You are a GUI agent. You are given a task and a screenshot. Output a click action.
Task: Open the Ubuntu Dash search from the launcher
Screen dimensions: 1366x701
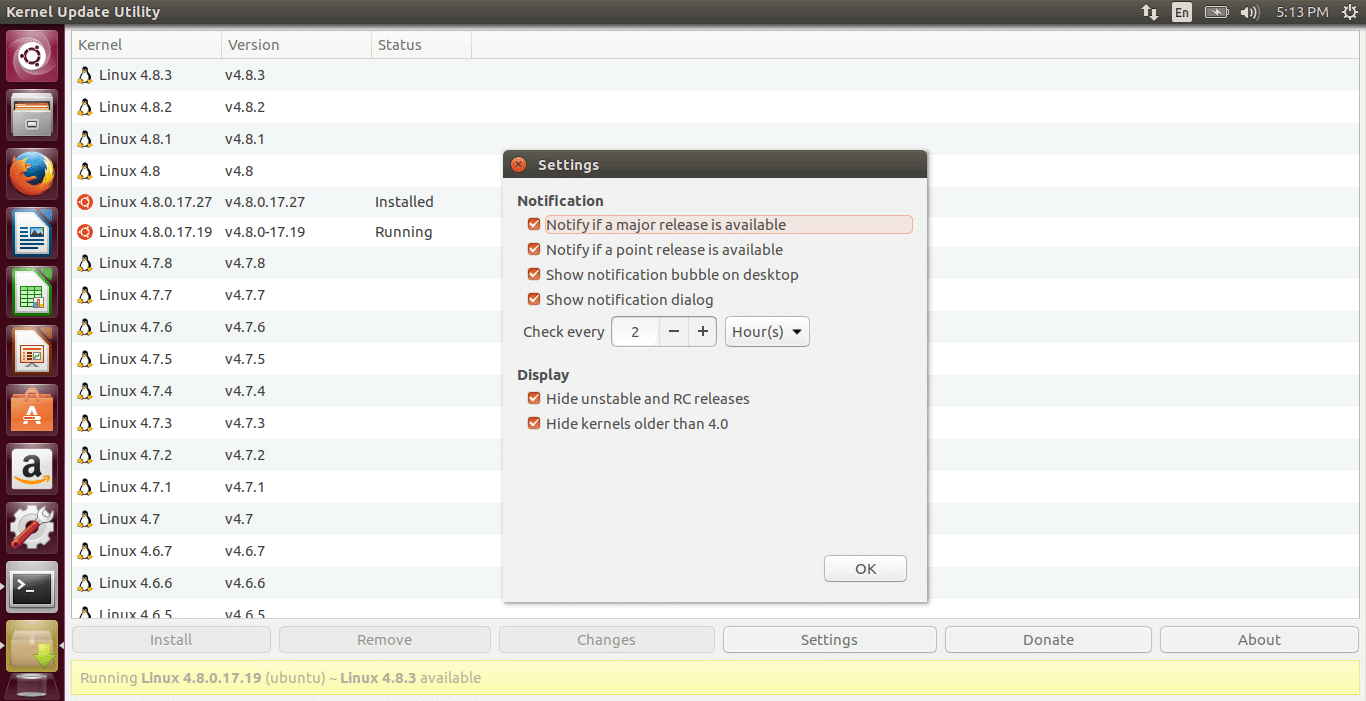click(33, 56)
